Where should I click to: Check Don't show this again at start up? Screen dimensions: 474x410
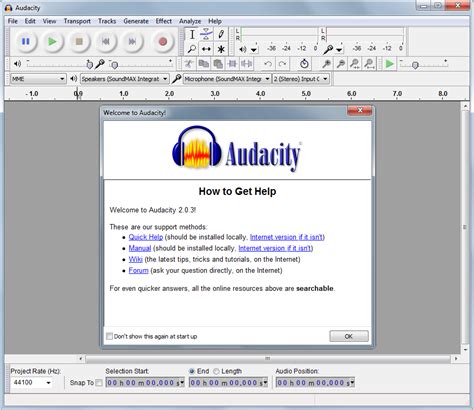(x=109, y=336)
